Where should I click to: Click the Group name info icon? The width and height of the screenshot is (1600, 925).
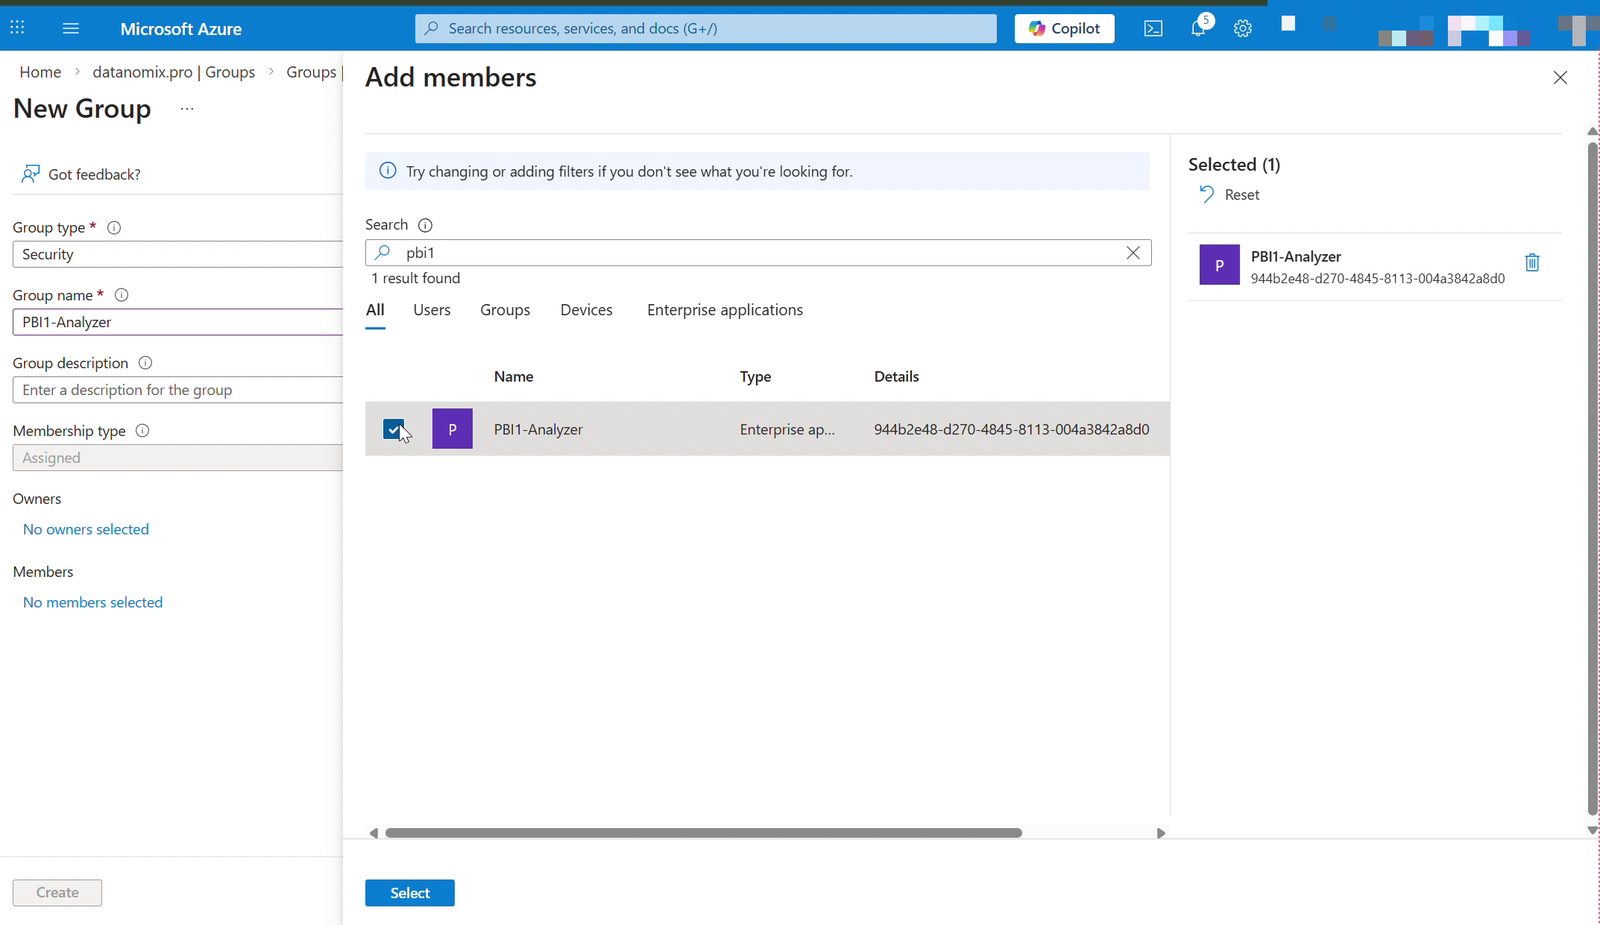click(x=122, y=295)
